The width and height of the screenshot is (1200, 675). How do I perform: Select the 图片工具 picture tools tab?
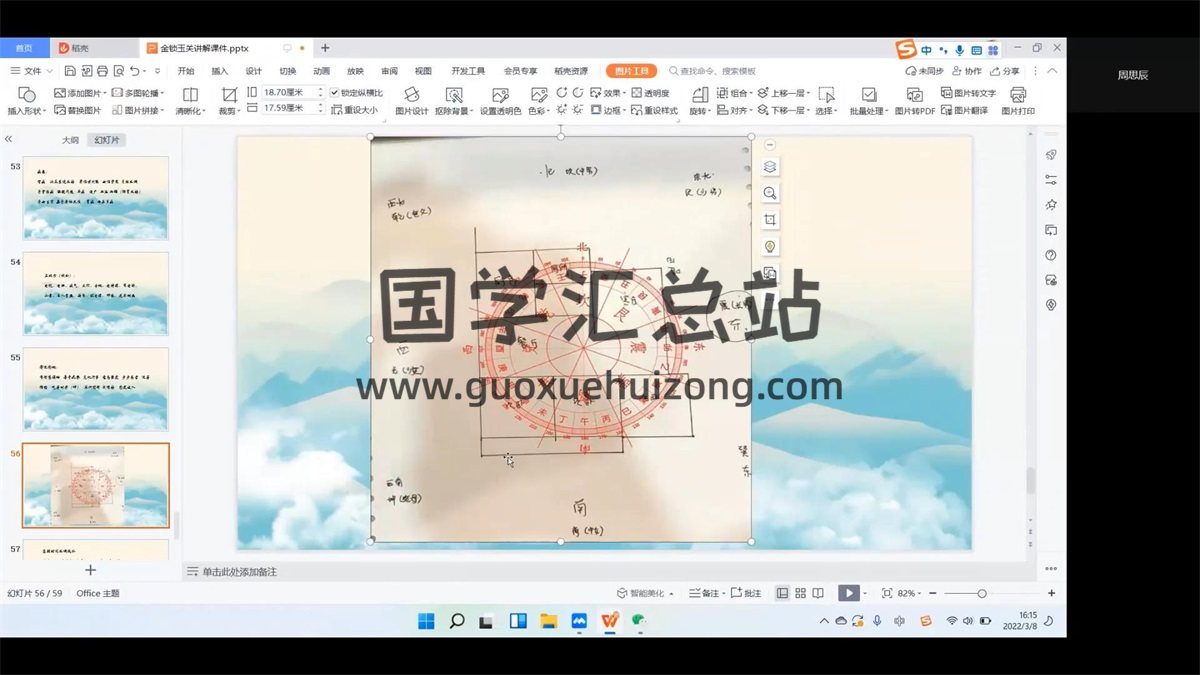click(631, 71)
